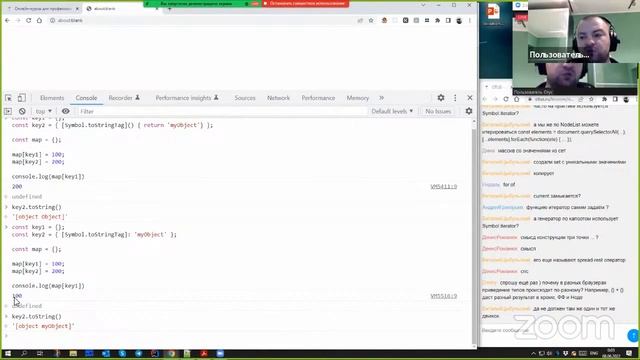Screen dimensions: 640x360
Task: Open the Chrome three-dot menu
Action: coord(470,20)
